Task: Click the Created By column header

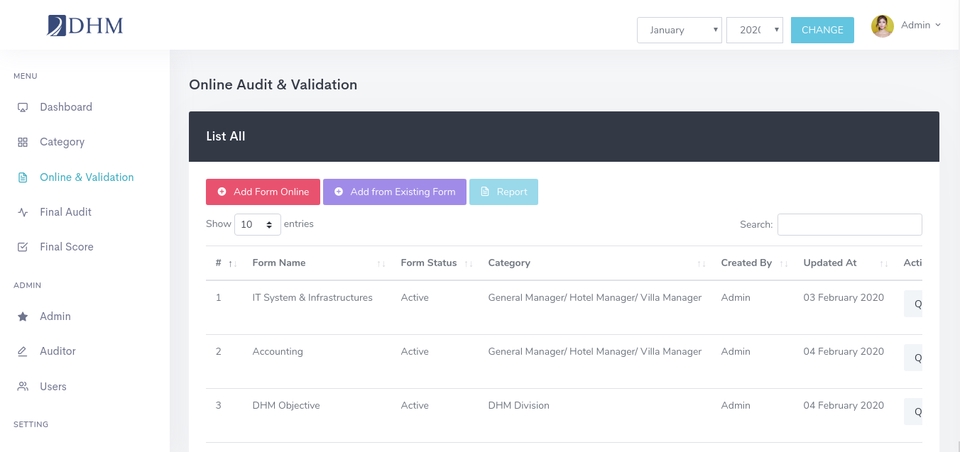Action: click(x=746, y=263)
